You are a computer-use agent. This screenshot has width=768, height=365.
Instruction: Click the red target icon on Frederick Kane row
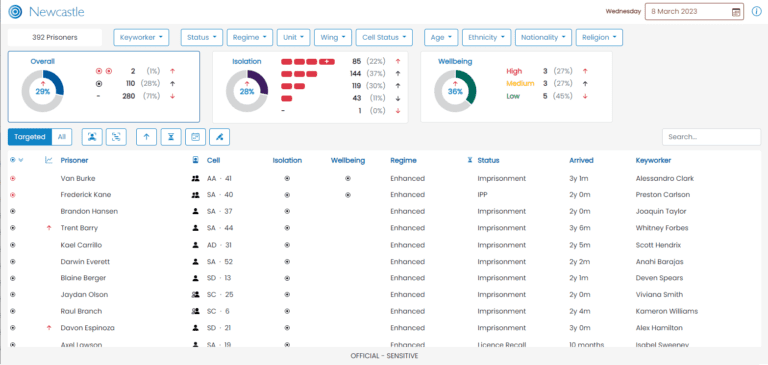point(13,195)
